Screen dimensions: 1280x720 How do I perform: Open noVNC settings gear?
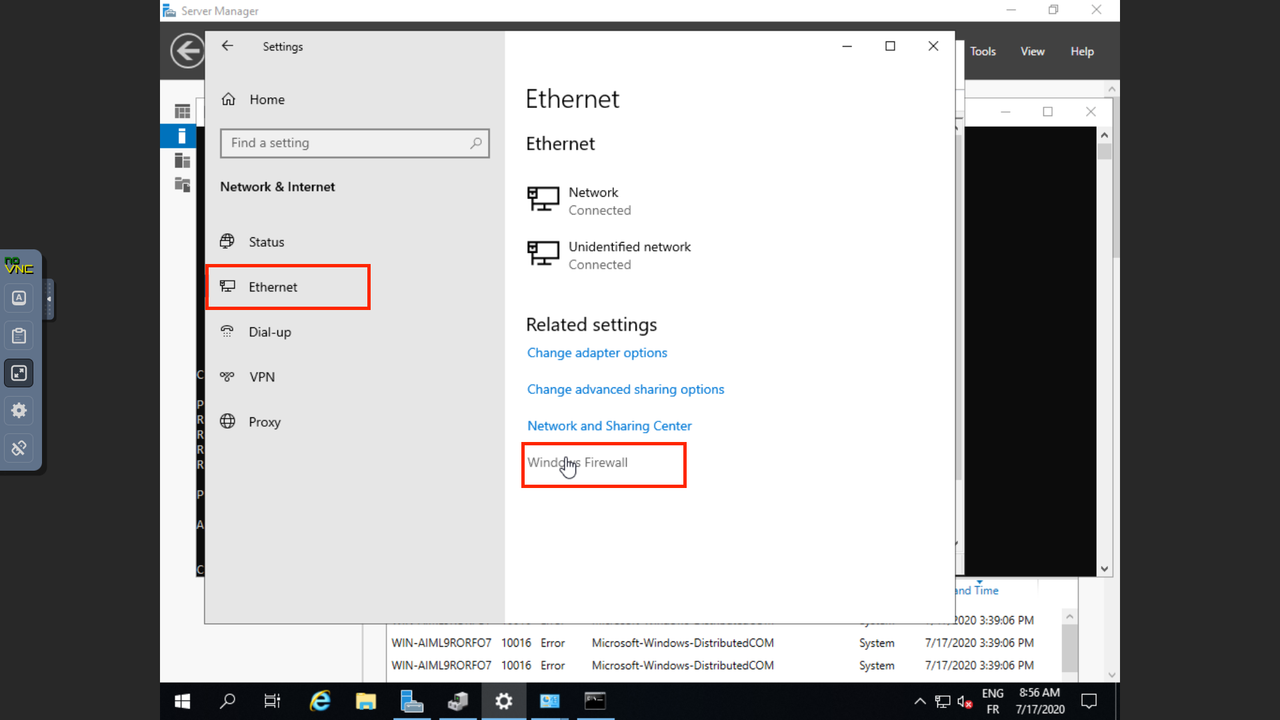(x=19, y=410)
